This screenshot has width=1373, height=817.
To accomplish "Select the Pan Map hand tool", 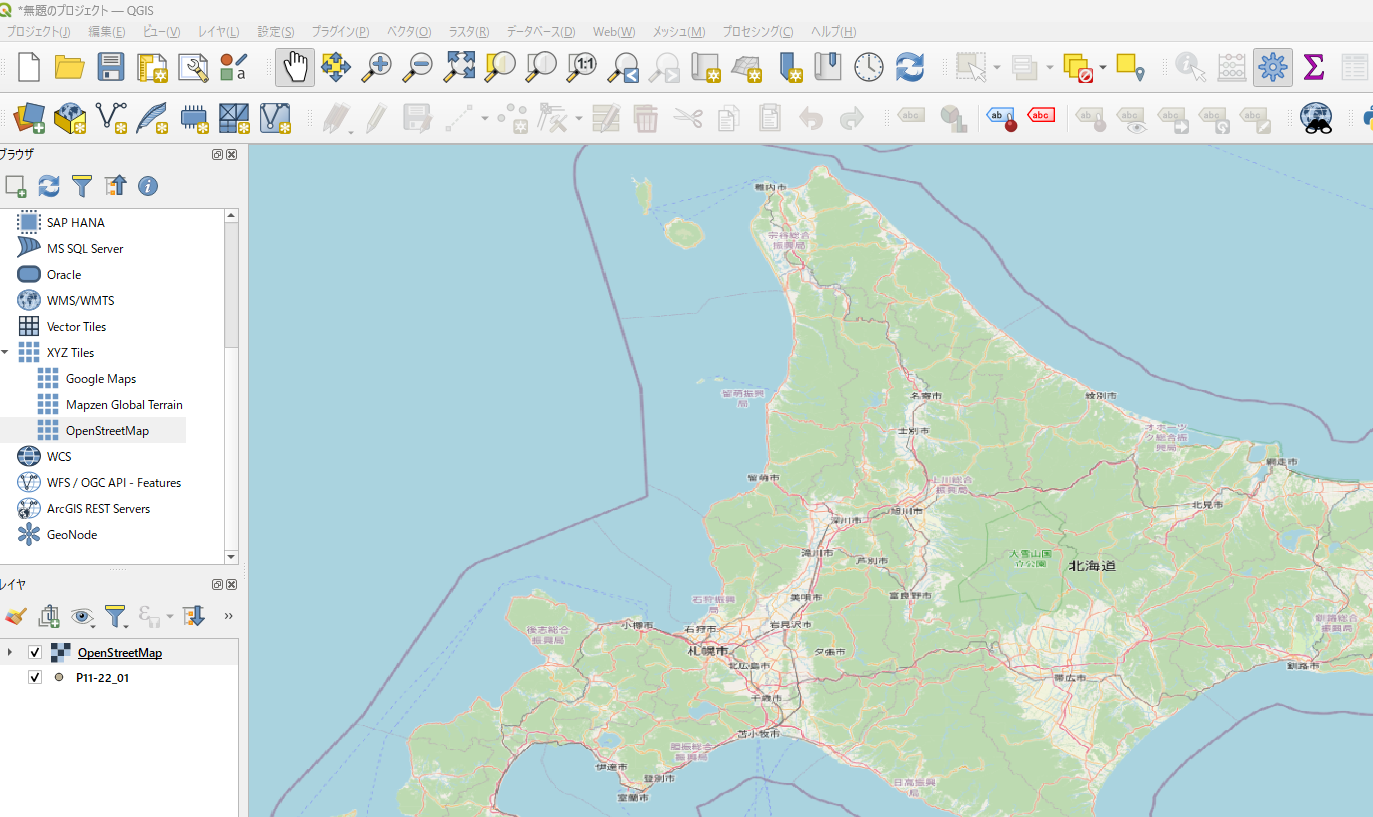I will click(x=295, y=68).
